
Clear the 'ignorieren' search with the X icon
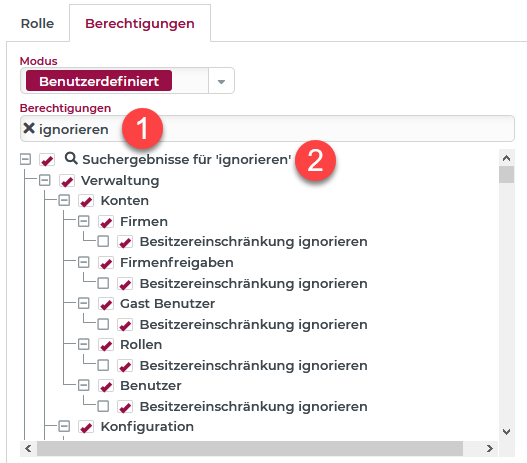29,128
